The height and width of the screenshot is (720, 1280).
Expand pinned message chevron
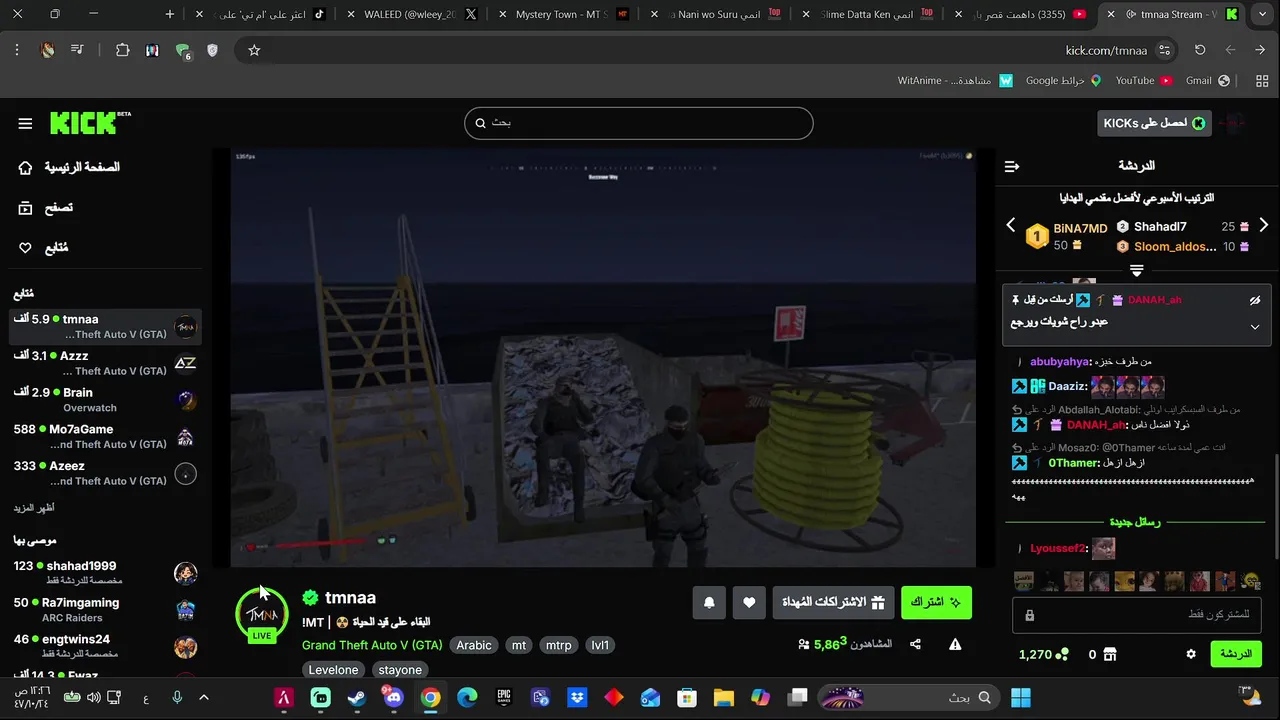click(x=1255, y=326)
